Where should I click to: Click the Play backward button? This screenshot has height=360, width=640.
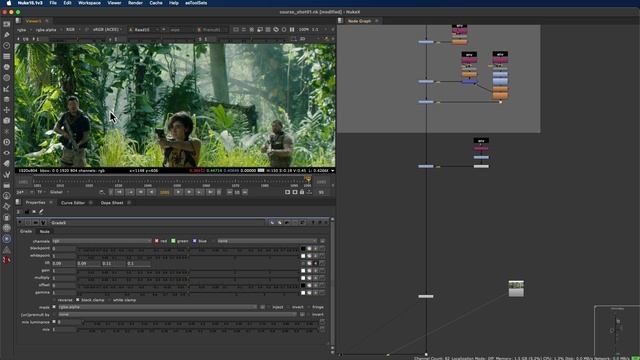(151, 192)
